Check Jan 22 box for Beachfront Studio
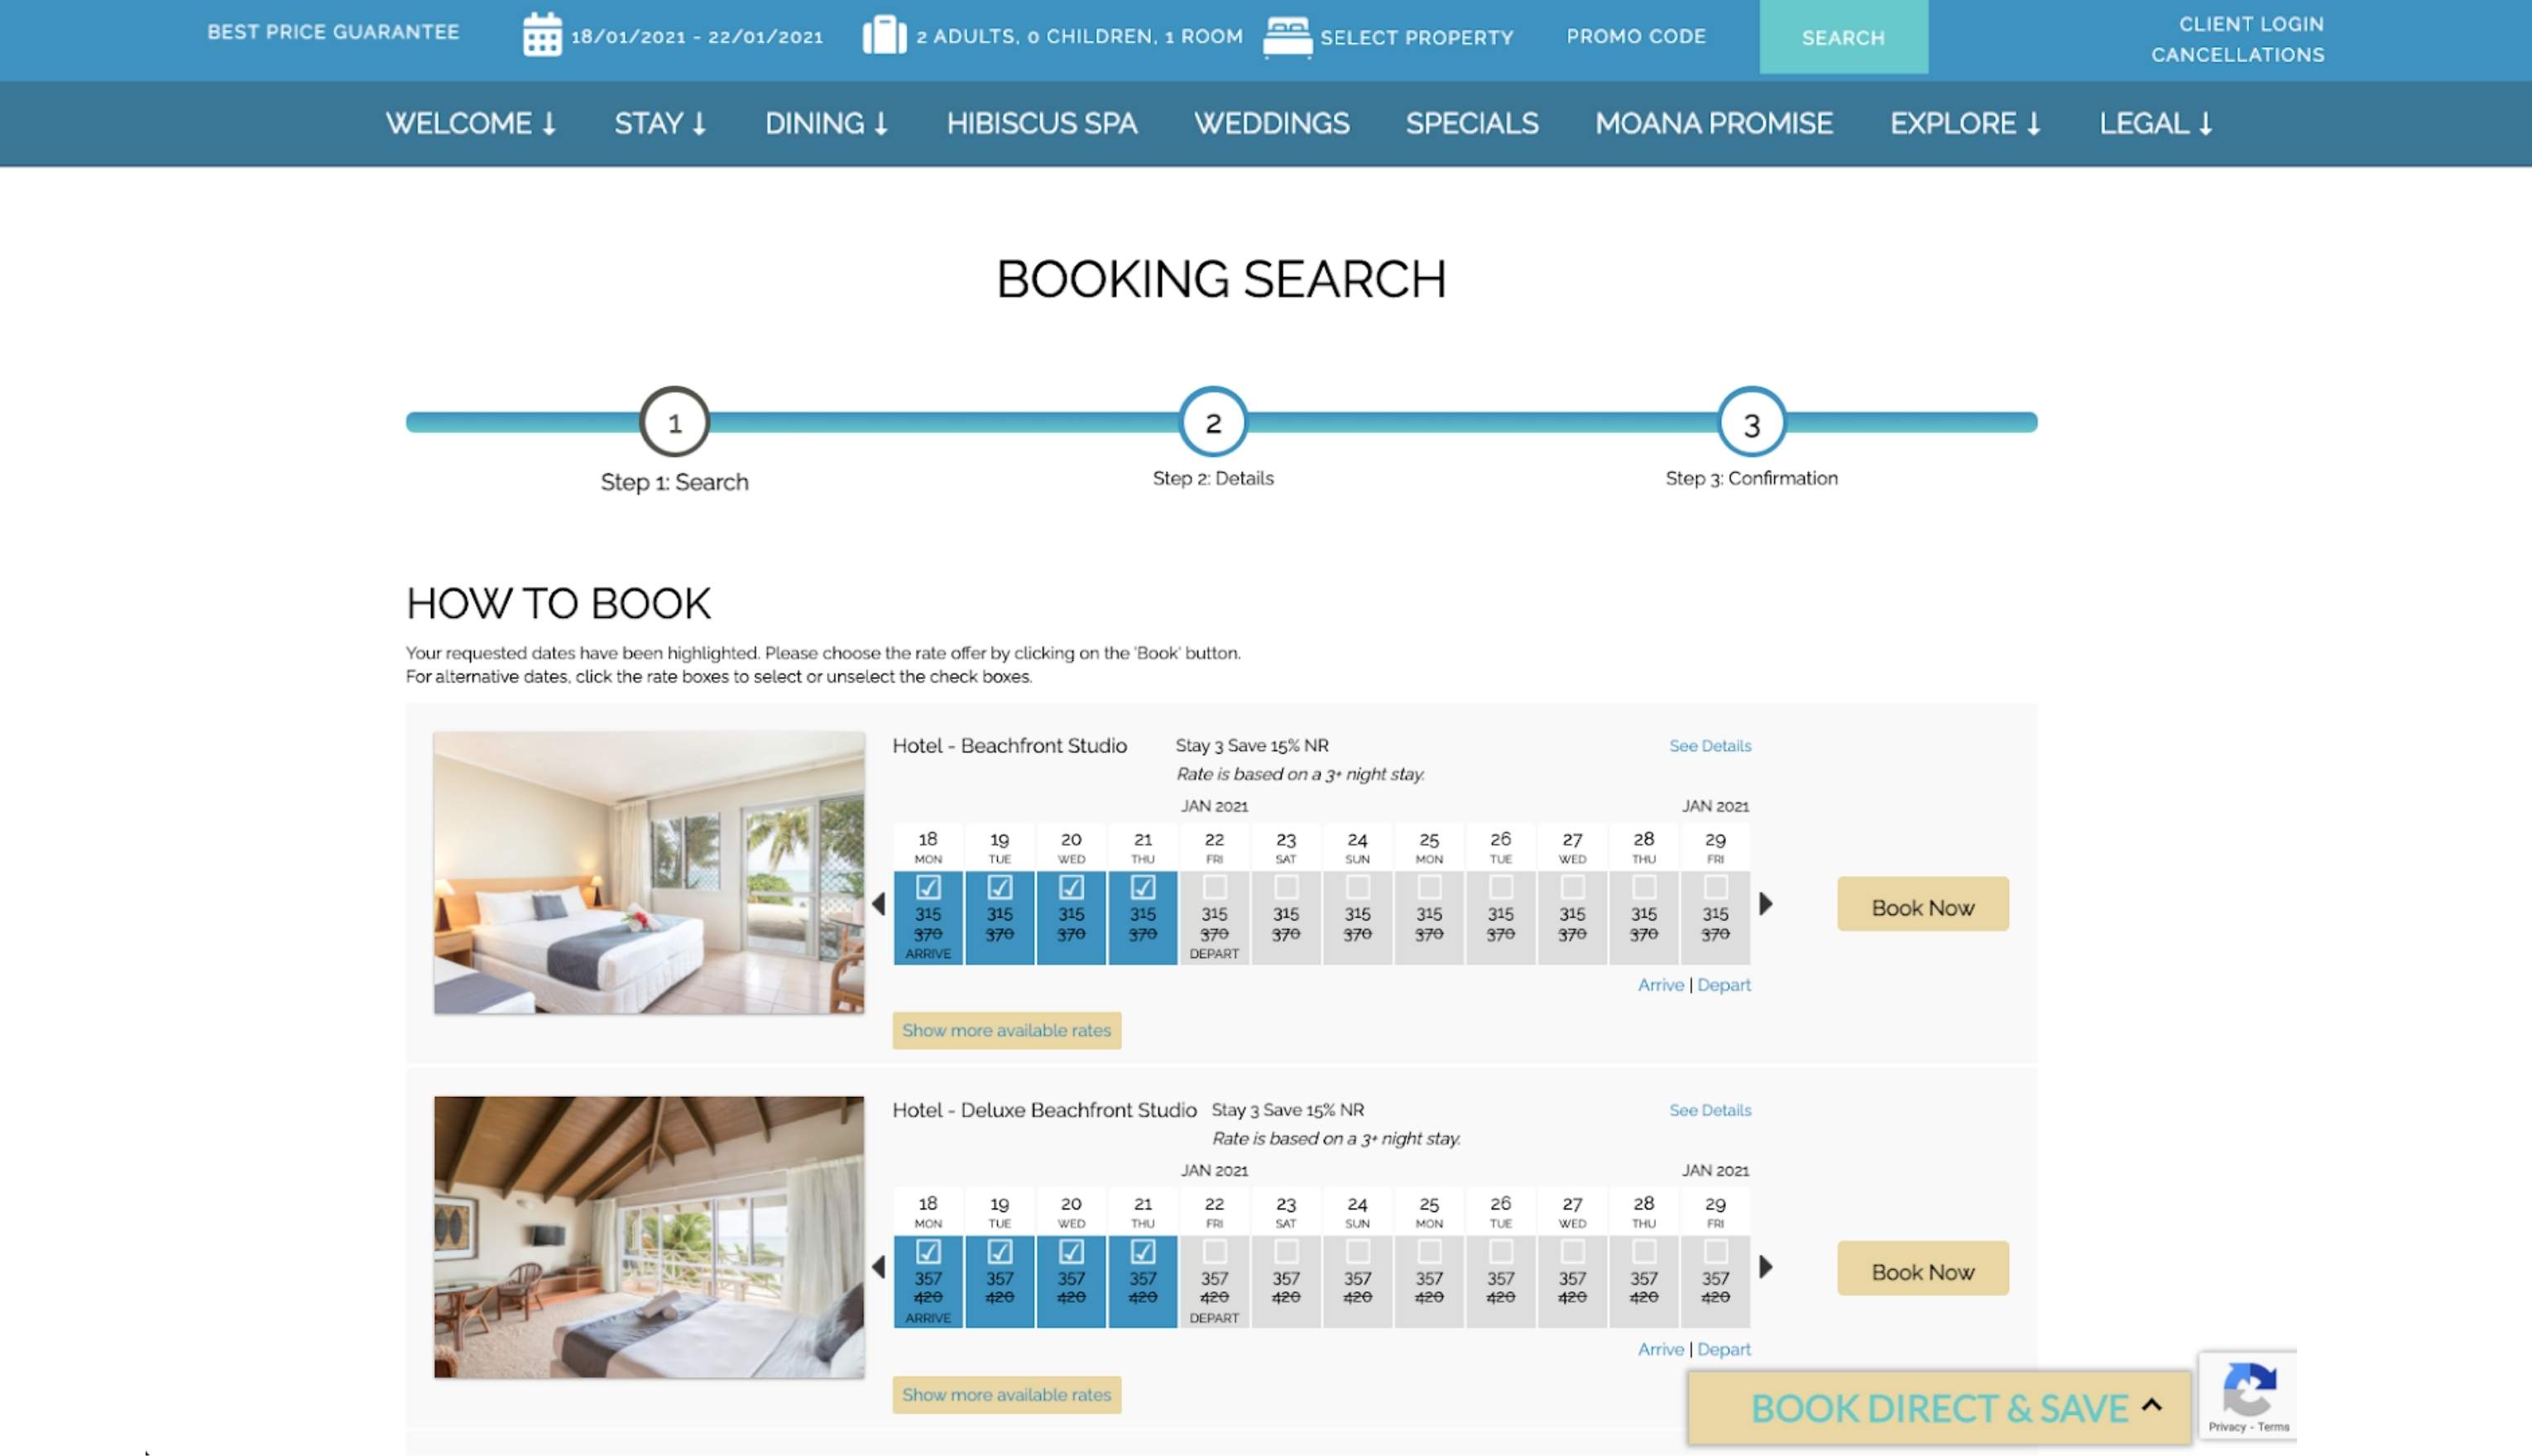Image resolution: width=2532 pixels, height=1456 pixels. (x=1214, y=887)
